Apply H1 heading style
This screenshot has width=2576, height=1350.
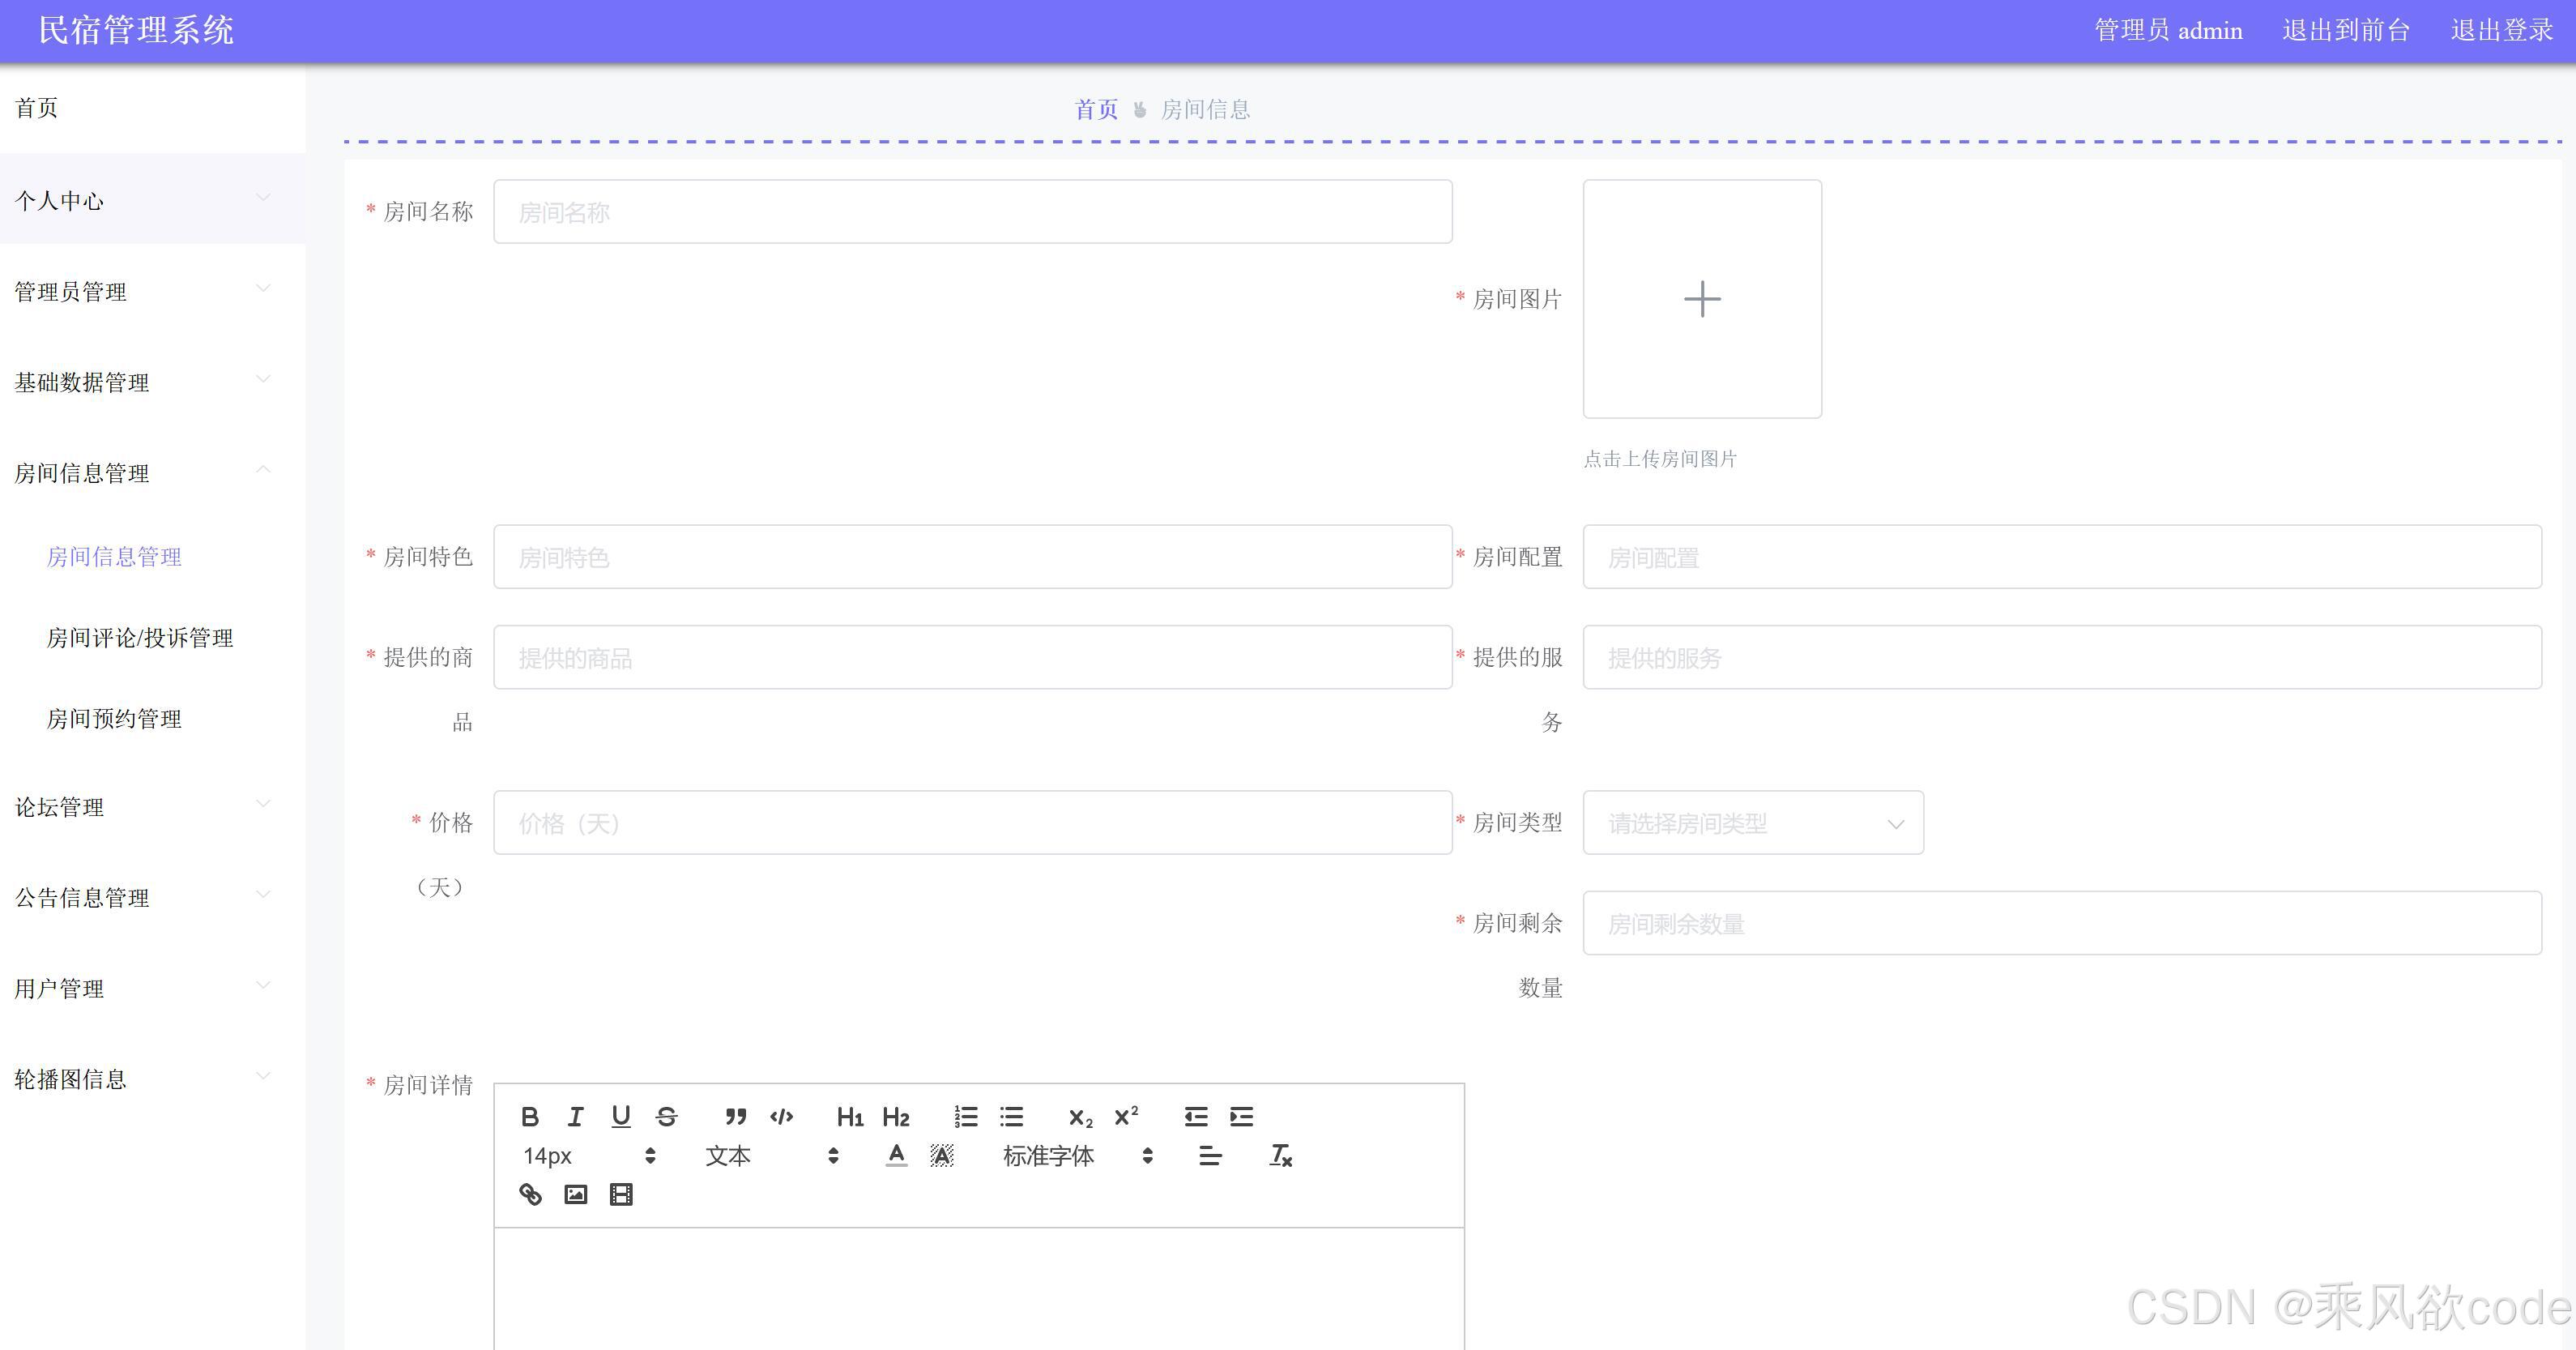point(849,1117)
